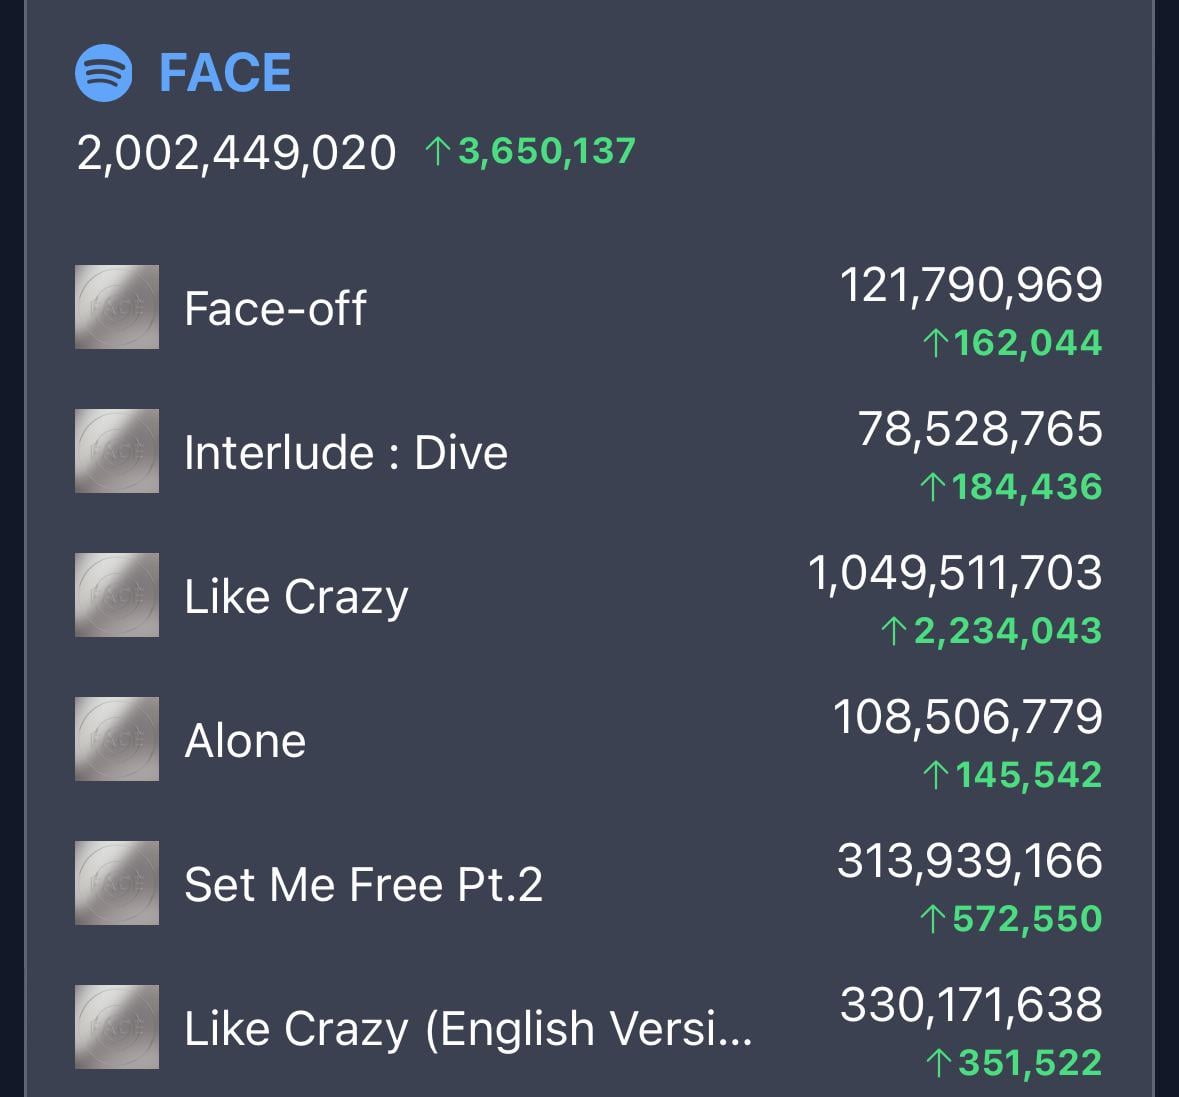Click the Like Crazy album cover thumbnail

117,595
